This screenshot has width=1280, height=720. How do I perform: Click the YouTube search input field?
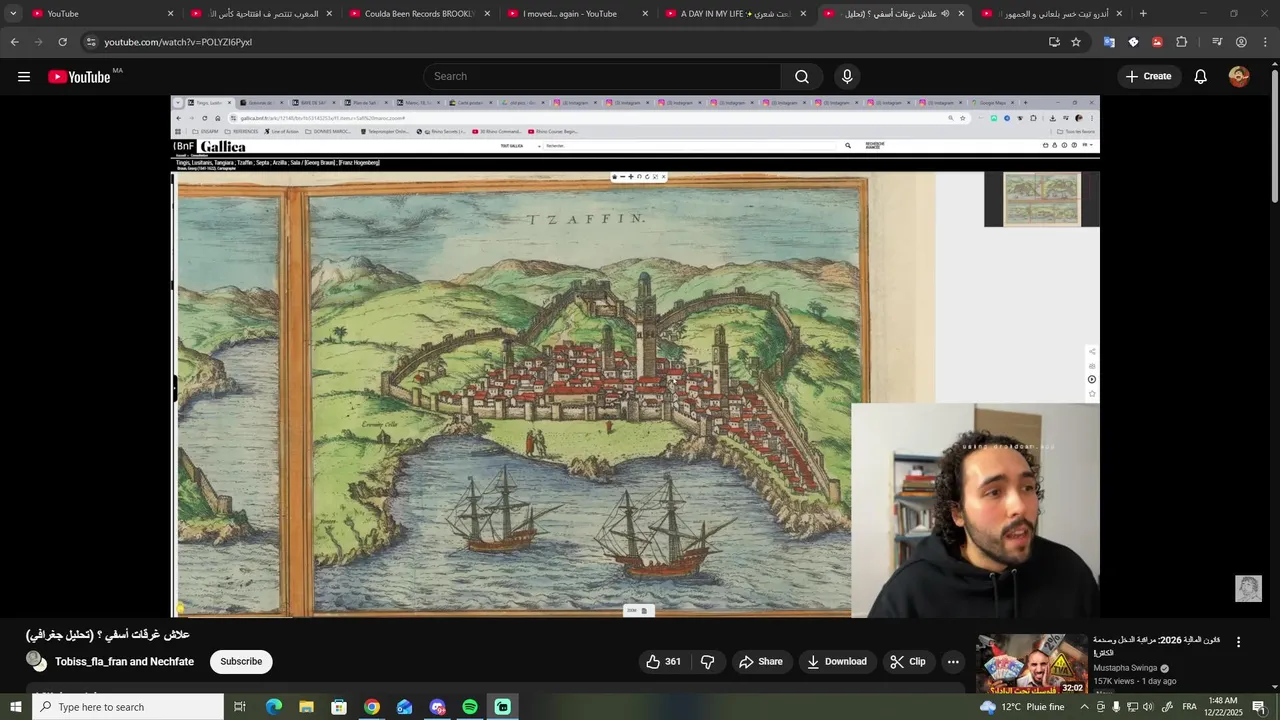click(x=605, y=77)
